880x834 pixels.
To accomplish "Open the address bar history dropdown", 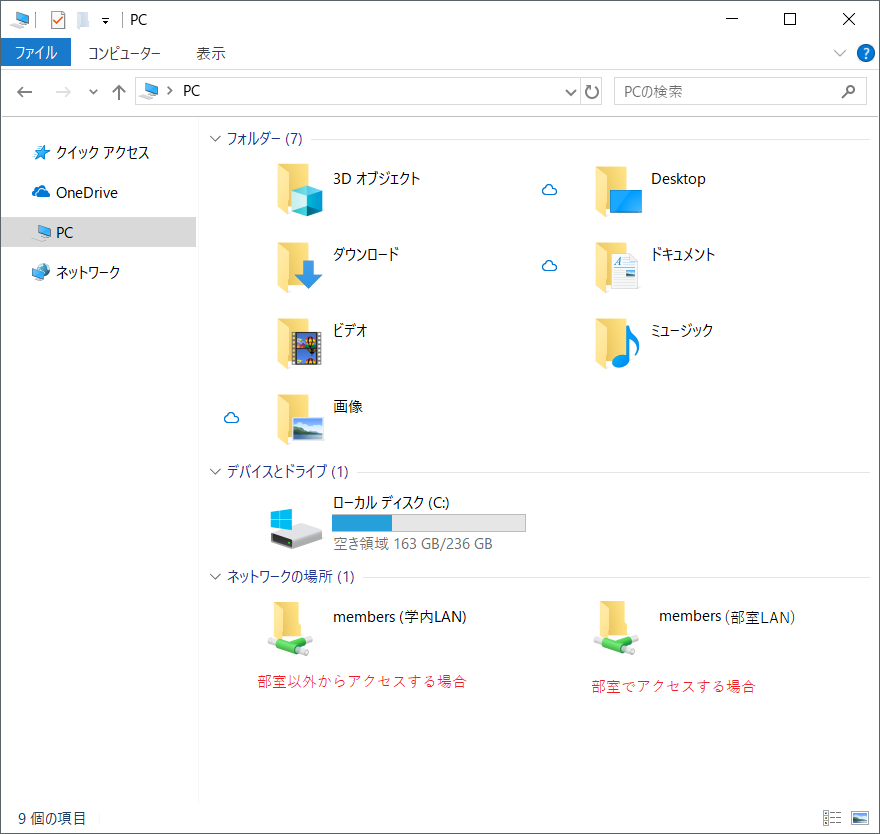I will (x=571, y=92).
